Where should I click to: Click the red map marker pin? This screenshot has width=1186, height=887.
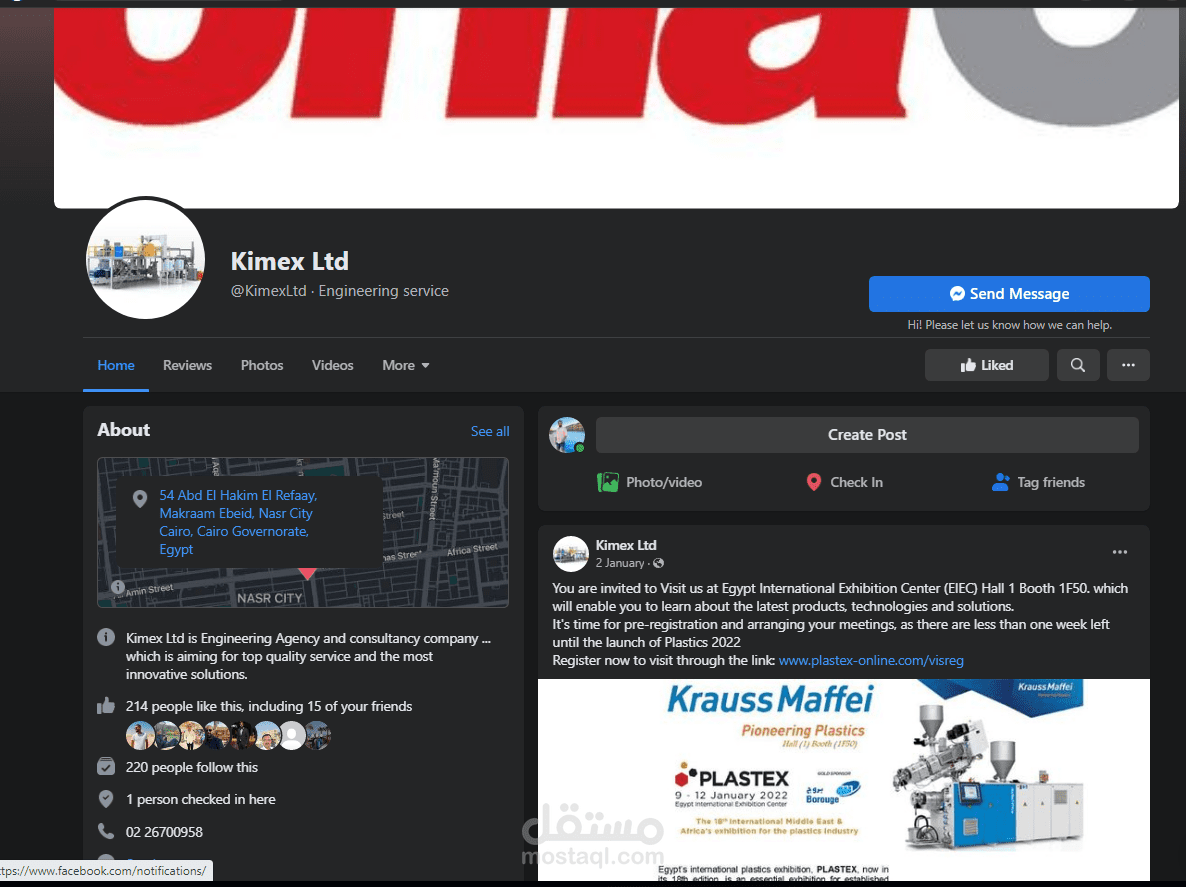point(307,573)
